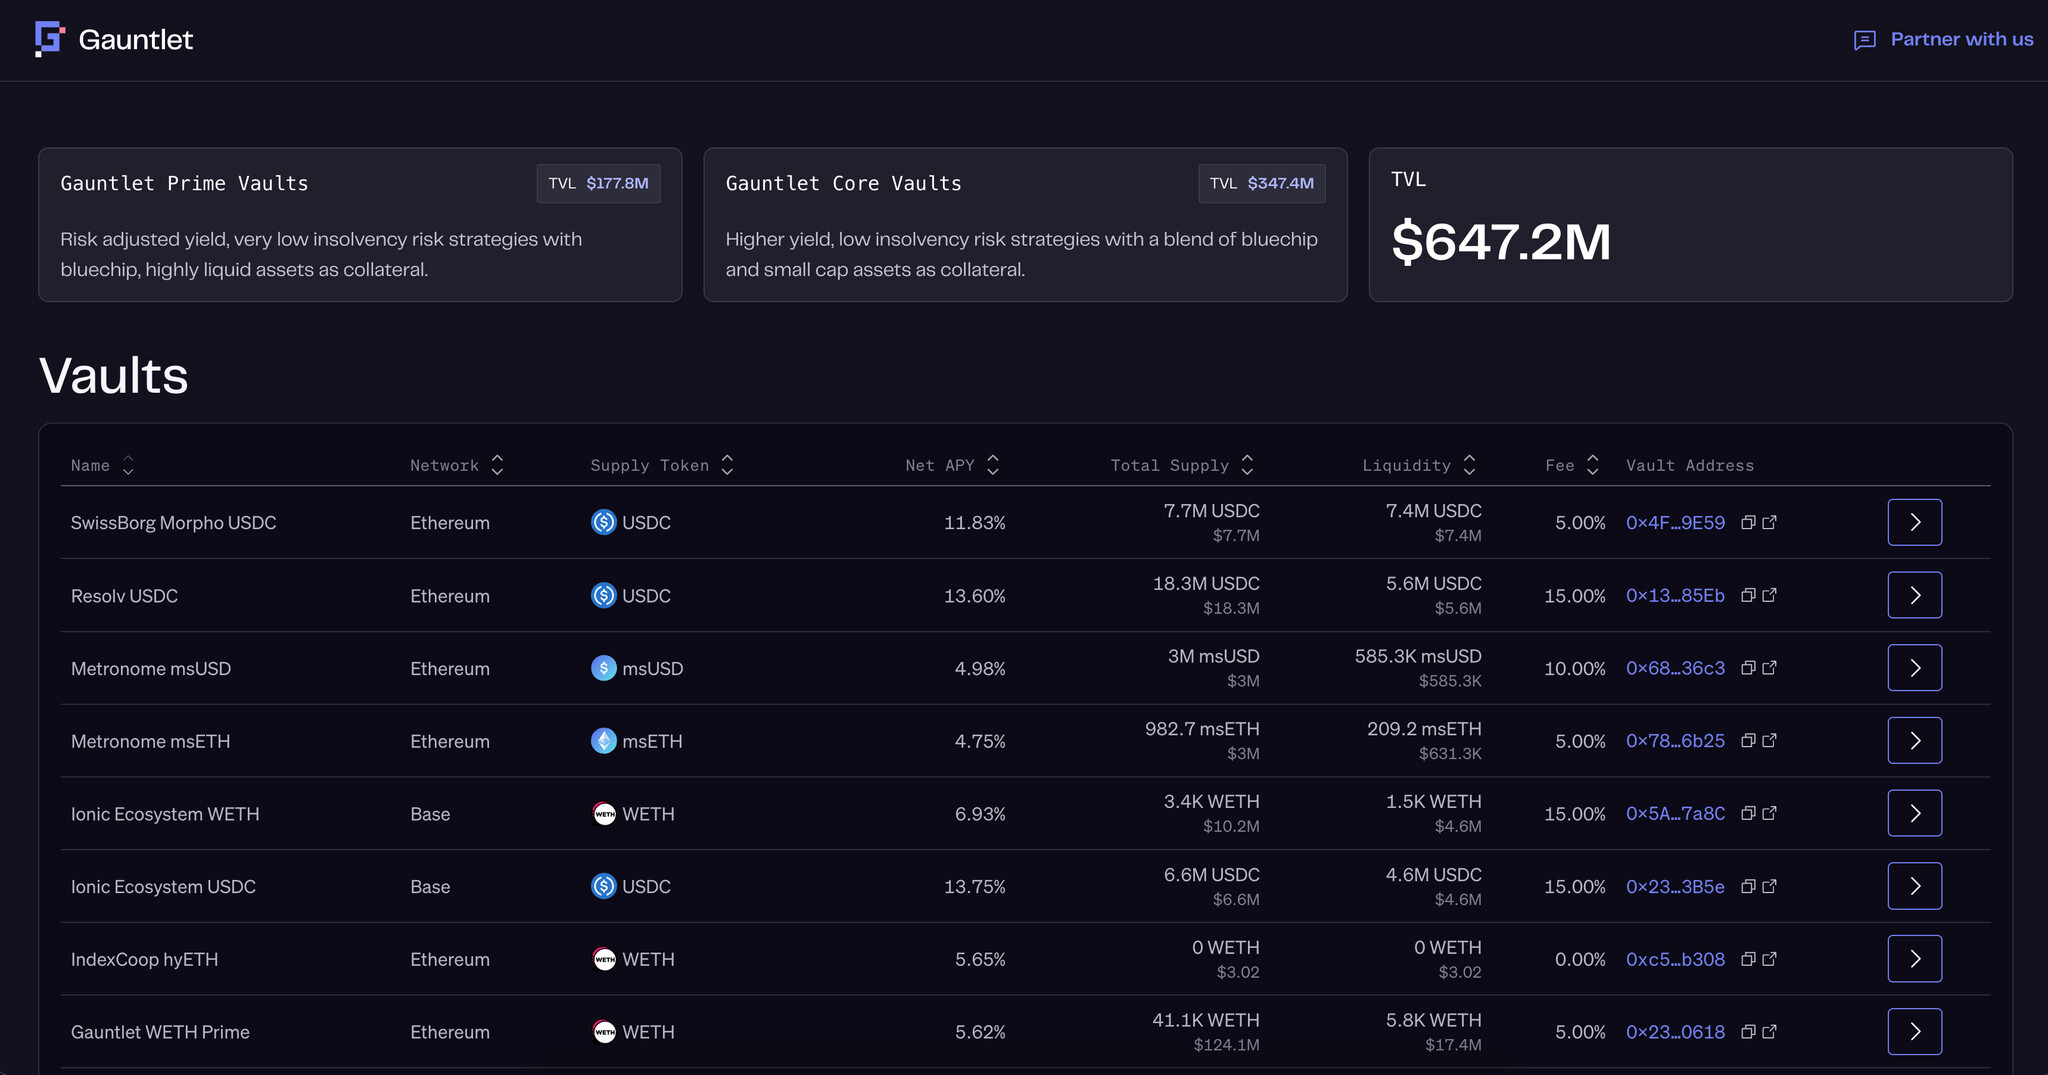Click the WETH token icon on Gauntlet WETH Prime
The image size is (2048, 1075).
pos(603,1032)
